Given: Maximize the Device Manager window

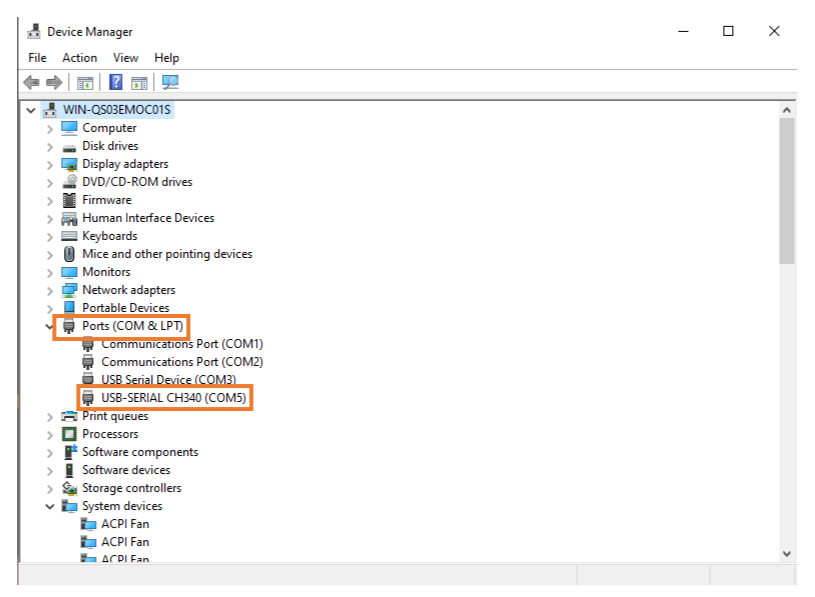Looking at the screenshot, I should [x=728, y=31].
